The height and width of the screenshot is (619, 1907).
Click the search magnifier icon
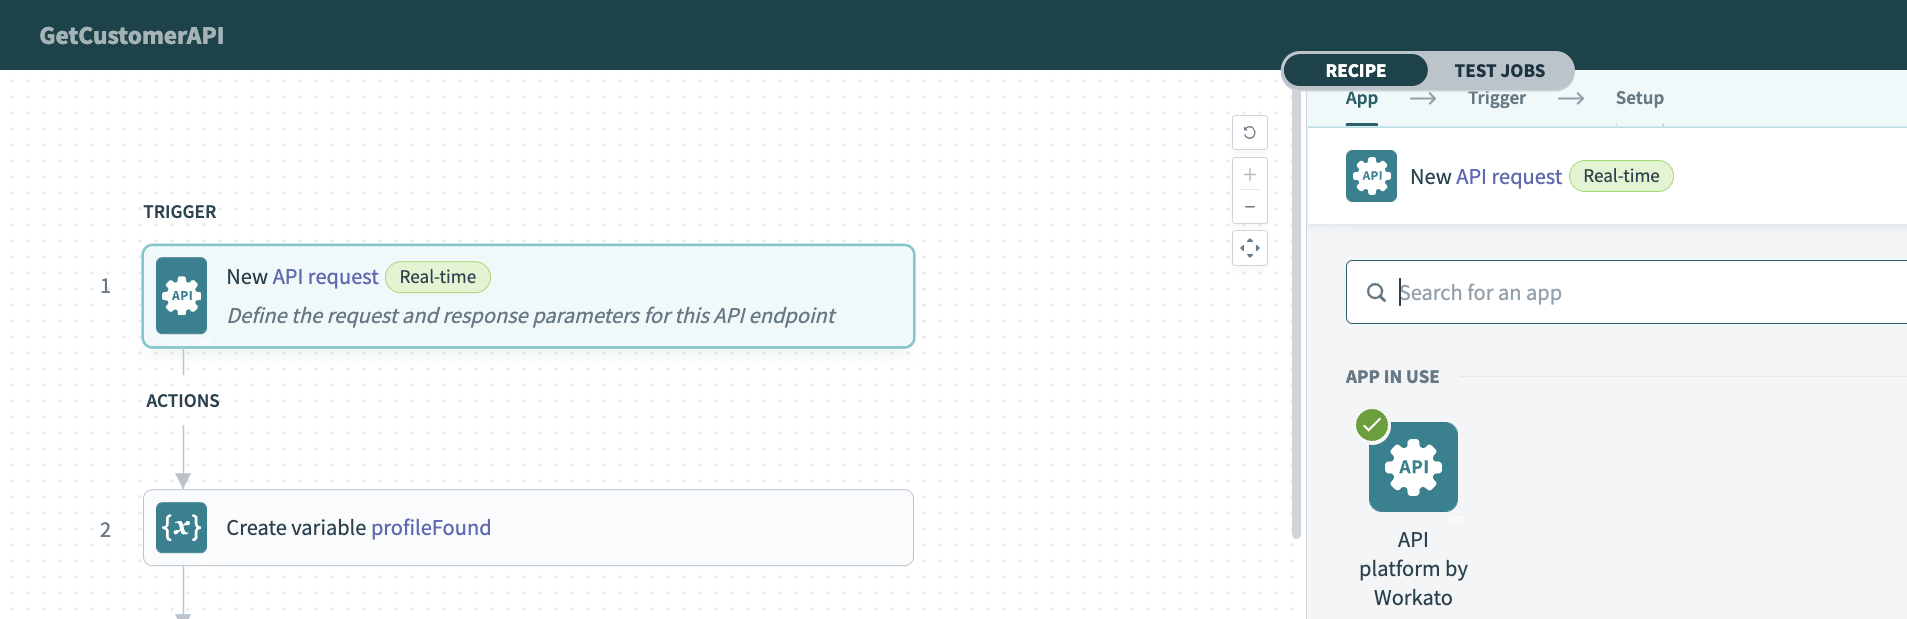point(1376,292)
